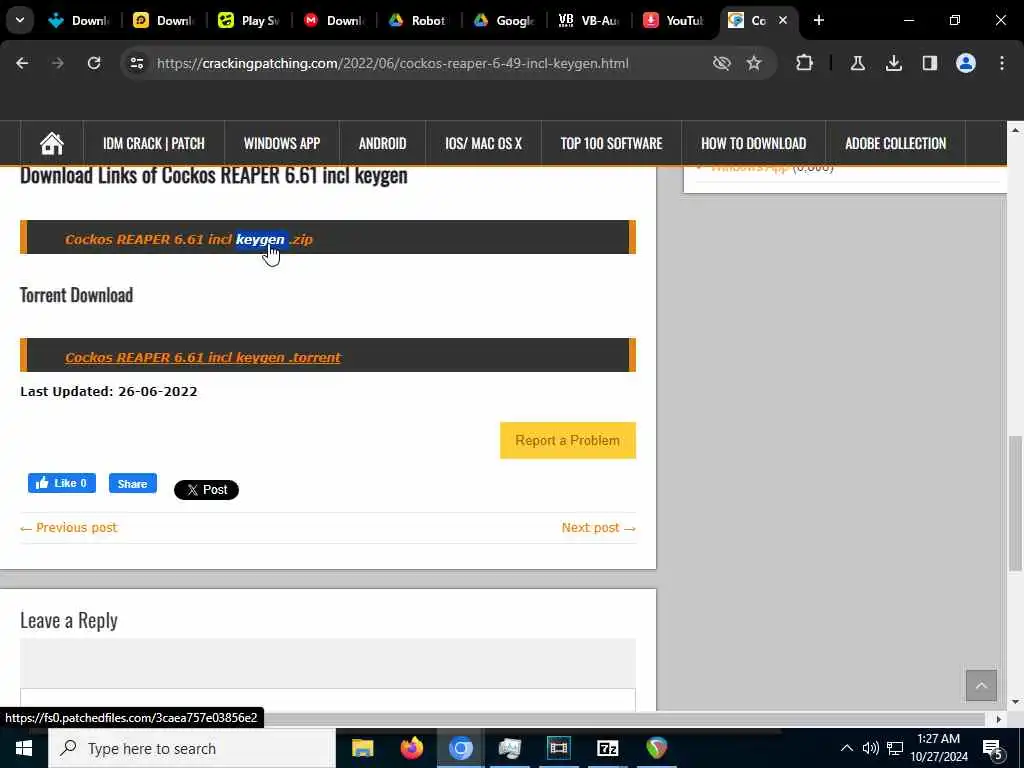Click the site Home icon

52,143
